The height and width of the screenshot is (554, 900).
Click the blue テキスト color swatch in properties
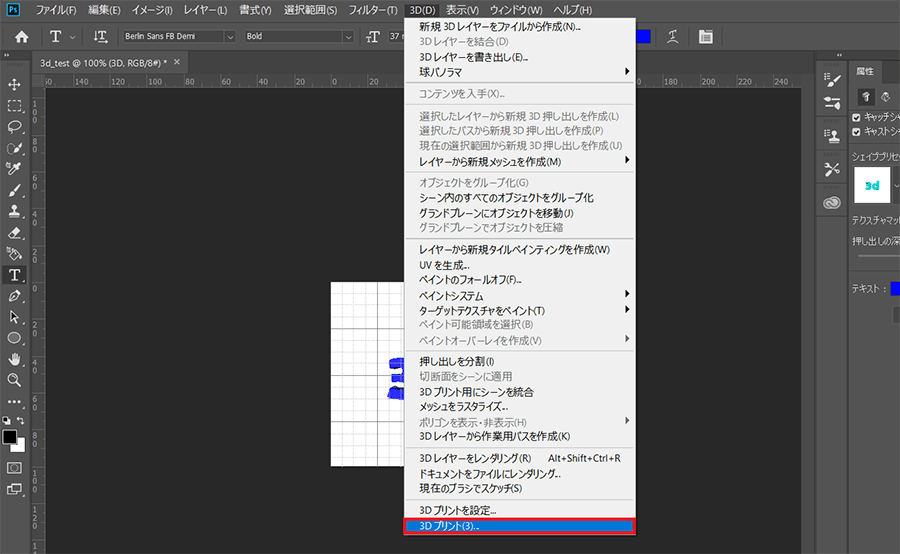895,289
